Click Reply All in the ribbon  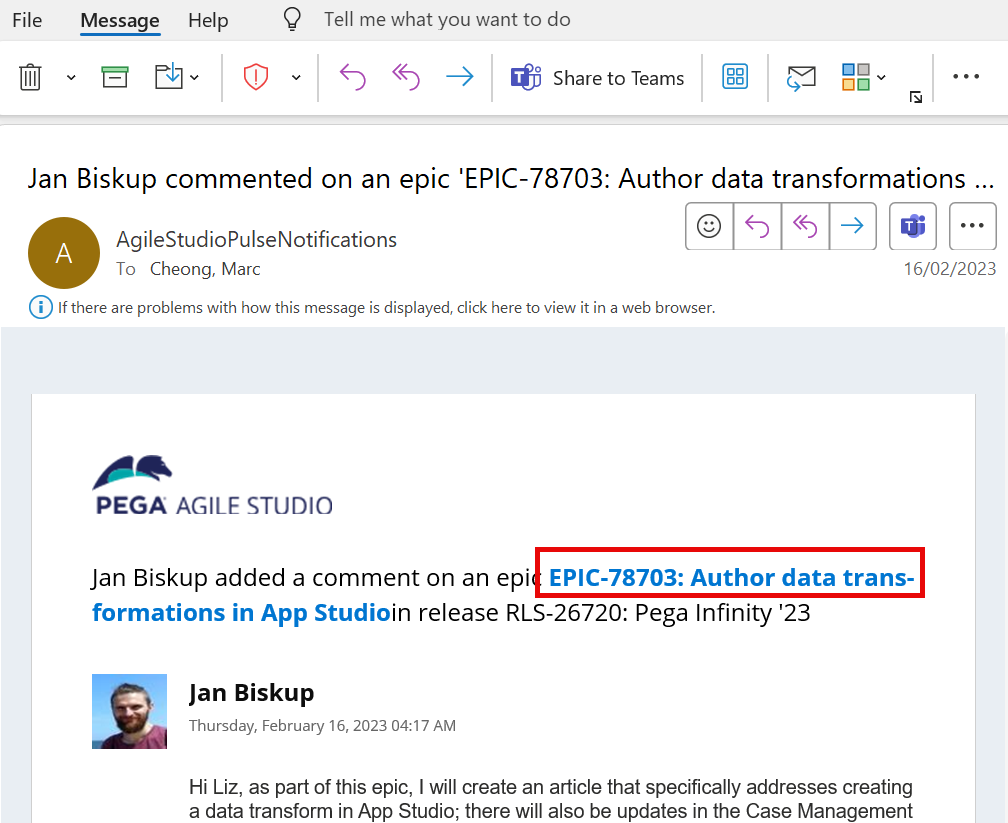point(406,77)
